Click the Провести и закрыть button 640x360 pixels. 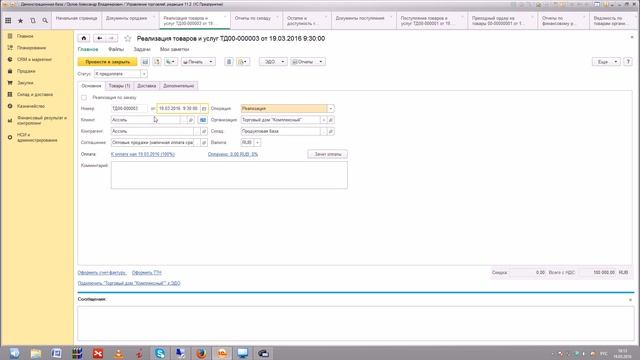coord(107,62)
